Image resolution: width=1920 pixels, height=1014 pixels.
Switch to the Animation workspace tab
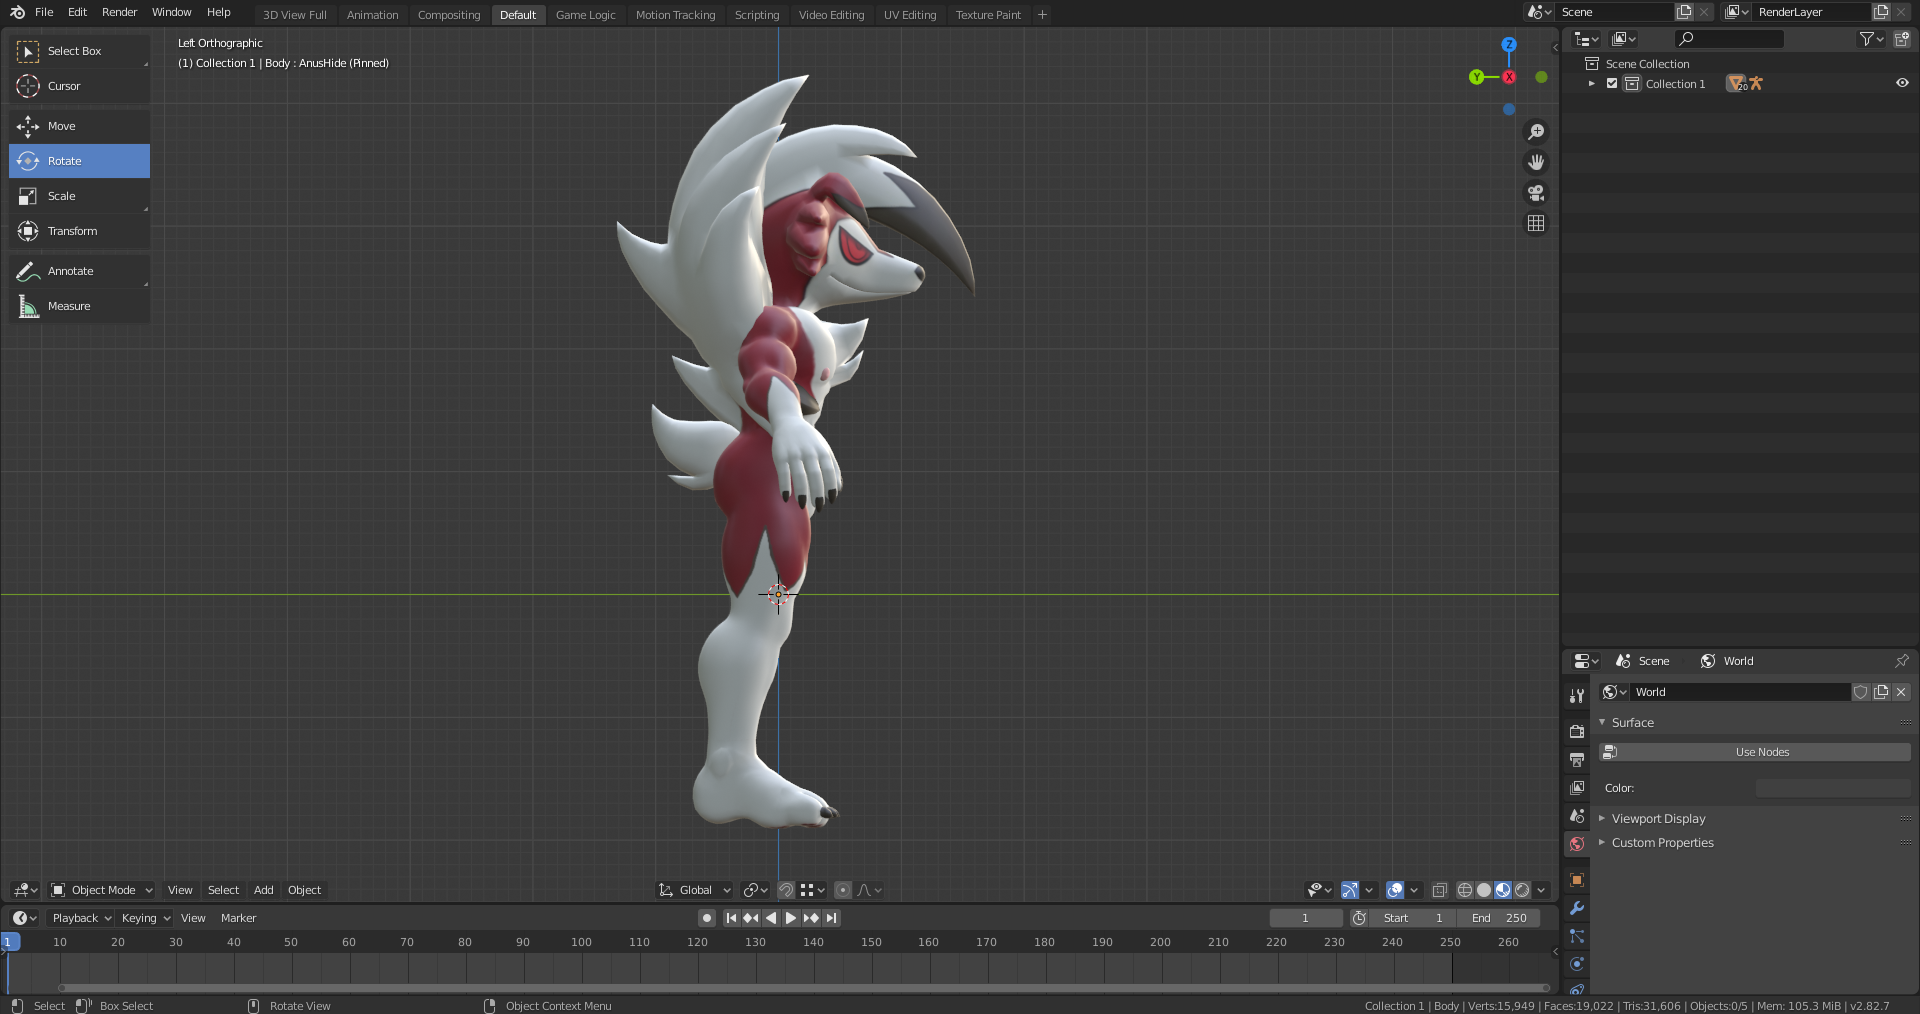coord(372,15)
